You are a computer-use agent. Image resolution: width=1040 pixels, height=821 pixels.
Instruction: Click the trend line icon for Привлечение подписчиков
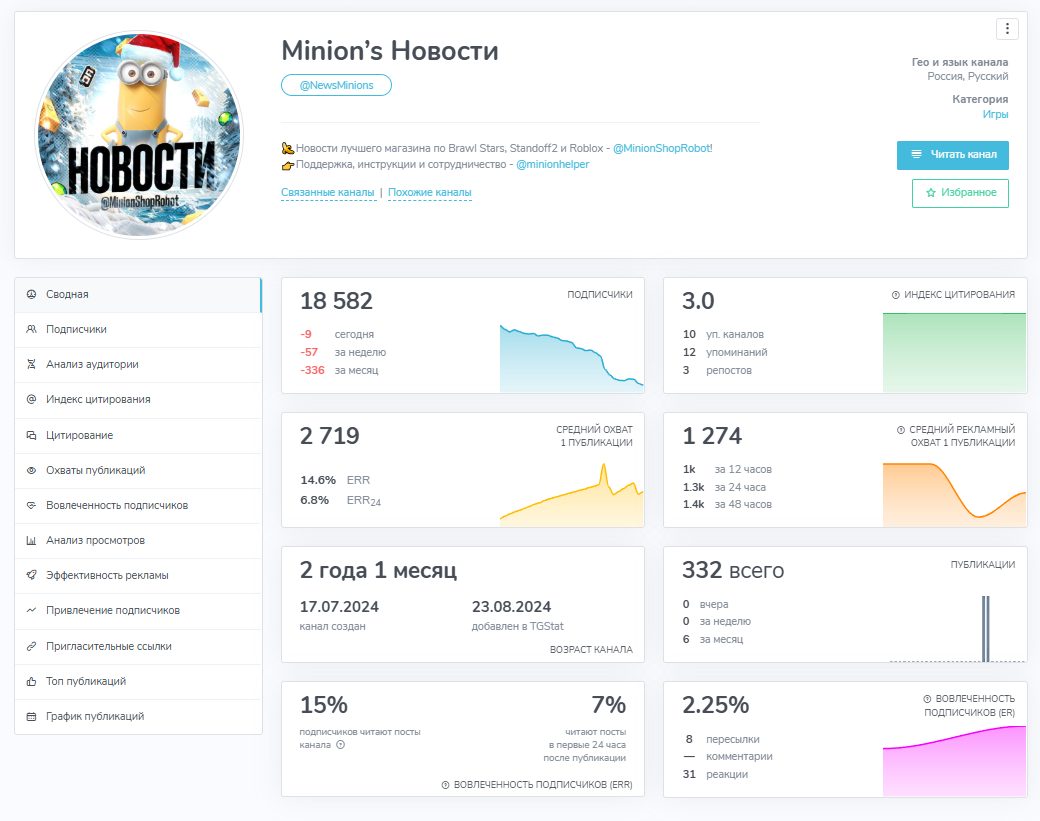click(31, 610)
